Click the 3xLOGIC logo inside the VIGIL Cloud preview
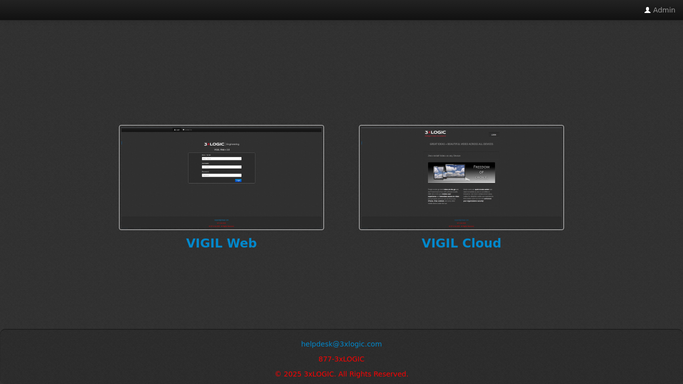683x384 pixels. point(435,132)
